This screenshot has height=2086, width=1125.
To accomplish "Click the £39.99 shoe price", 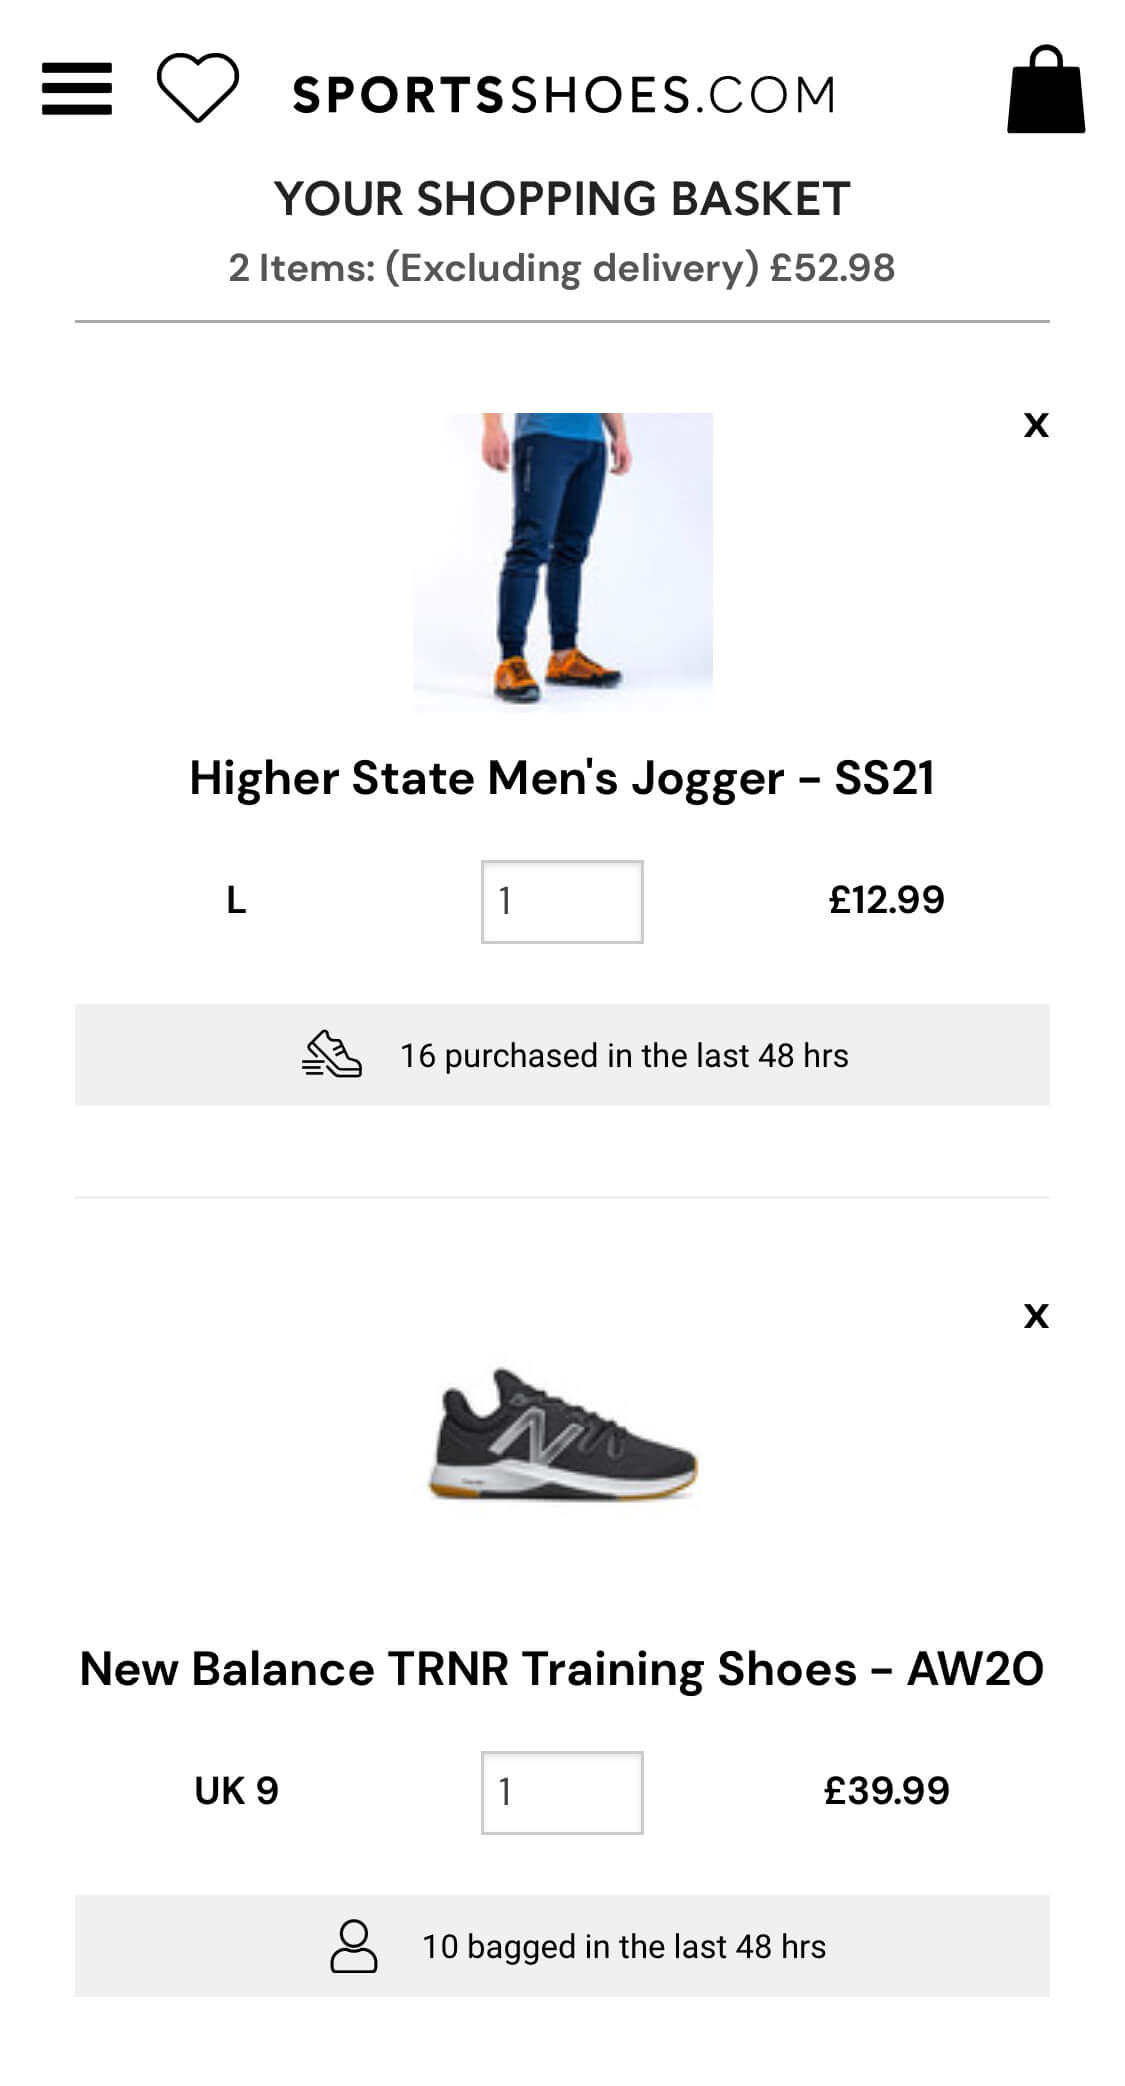I will click(x=886, y=1791).
